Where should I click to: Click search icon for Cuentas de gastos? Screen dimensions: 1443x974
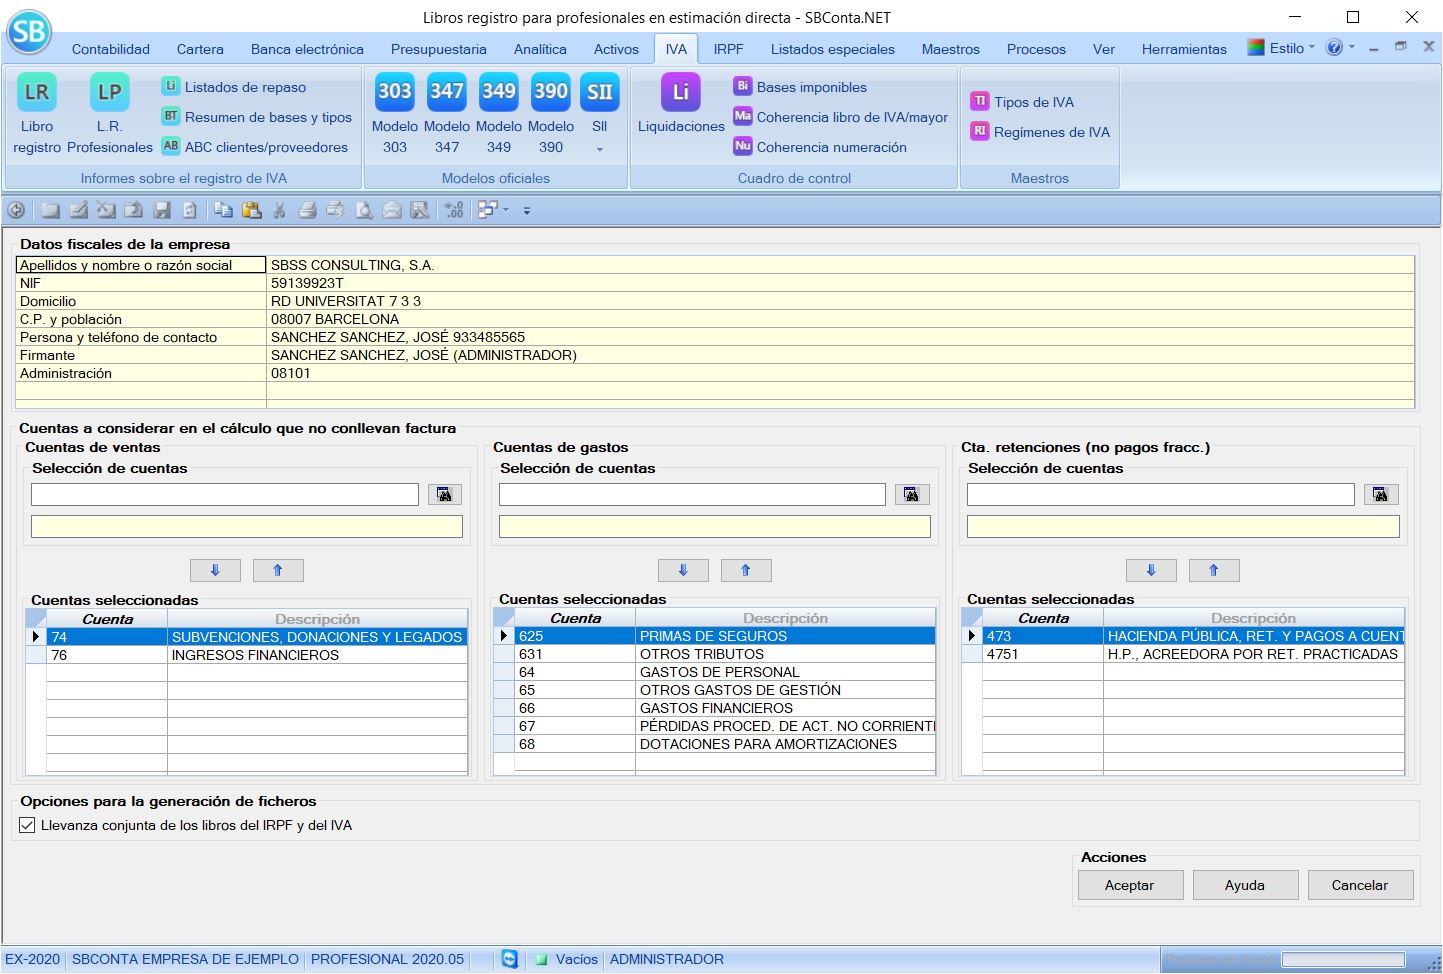point(911,495)
